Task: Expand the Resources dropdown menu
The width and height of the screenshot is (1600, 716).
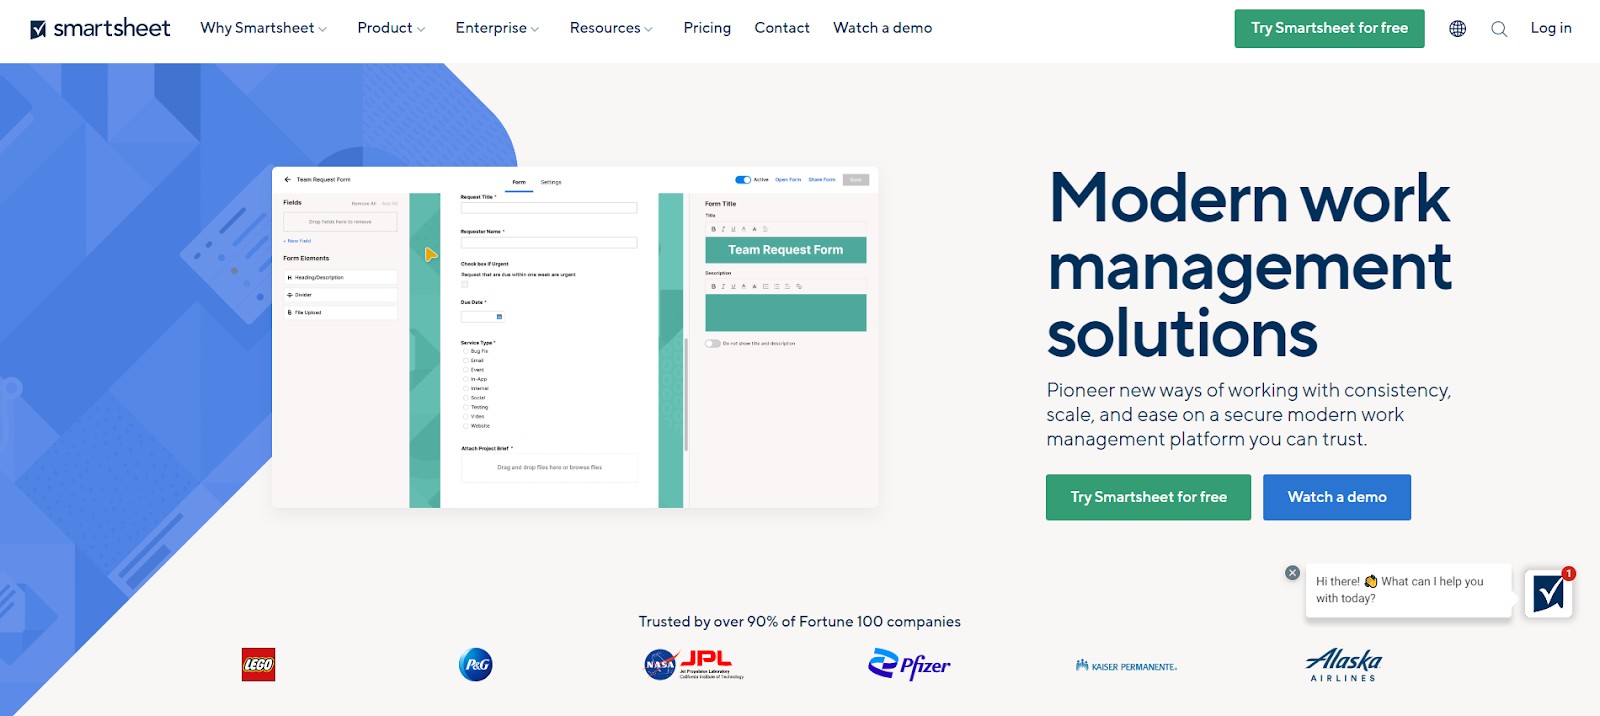Action: point(611,28)
